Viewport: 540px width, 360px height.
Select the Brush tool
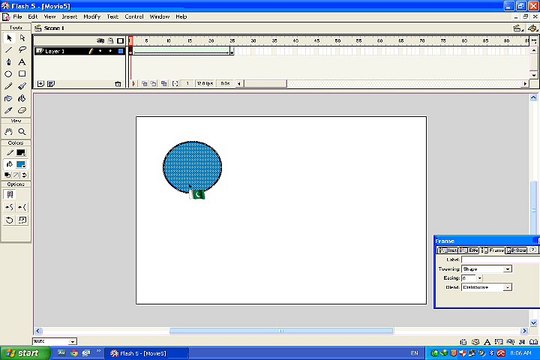point(22,86)
